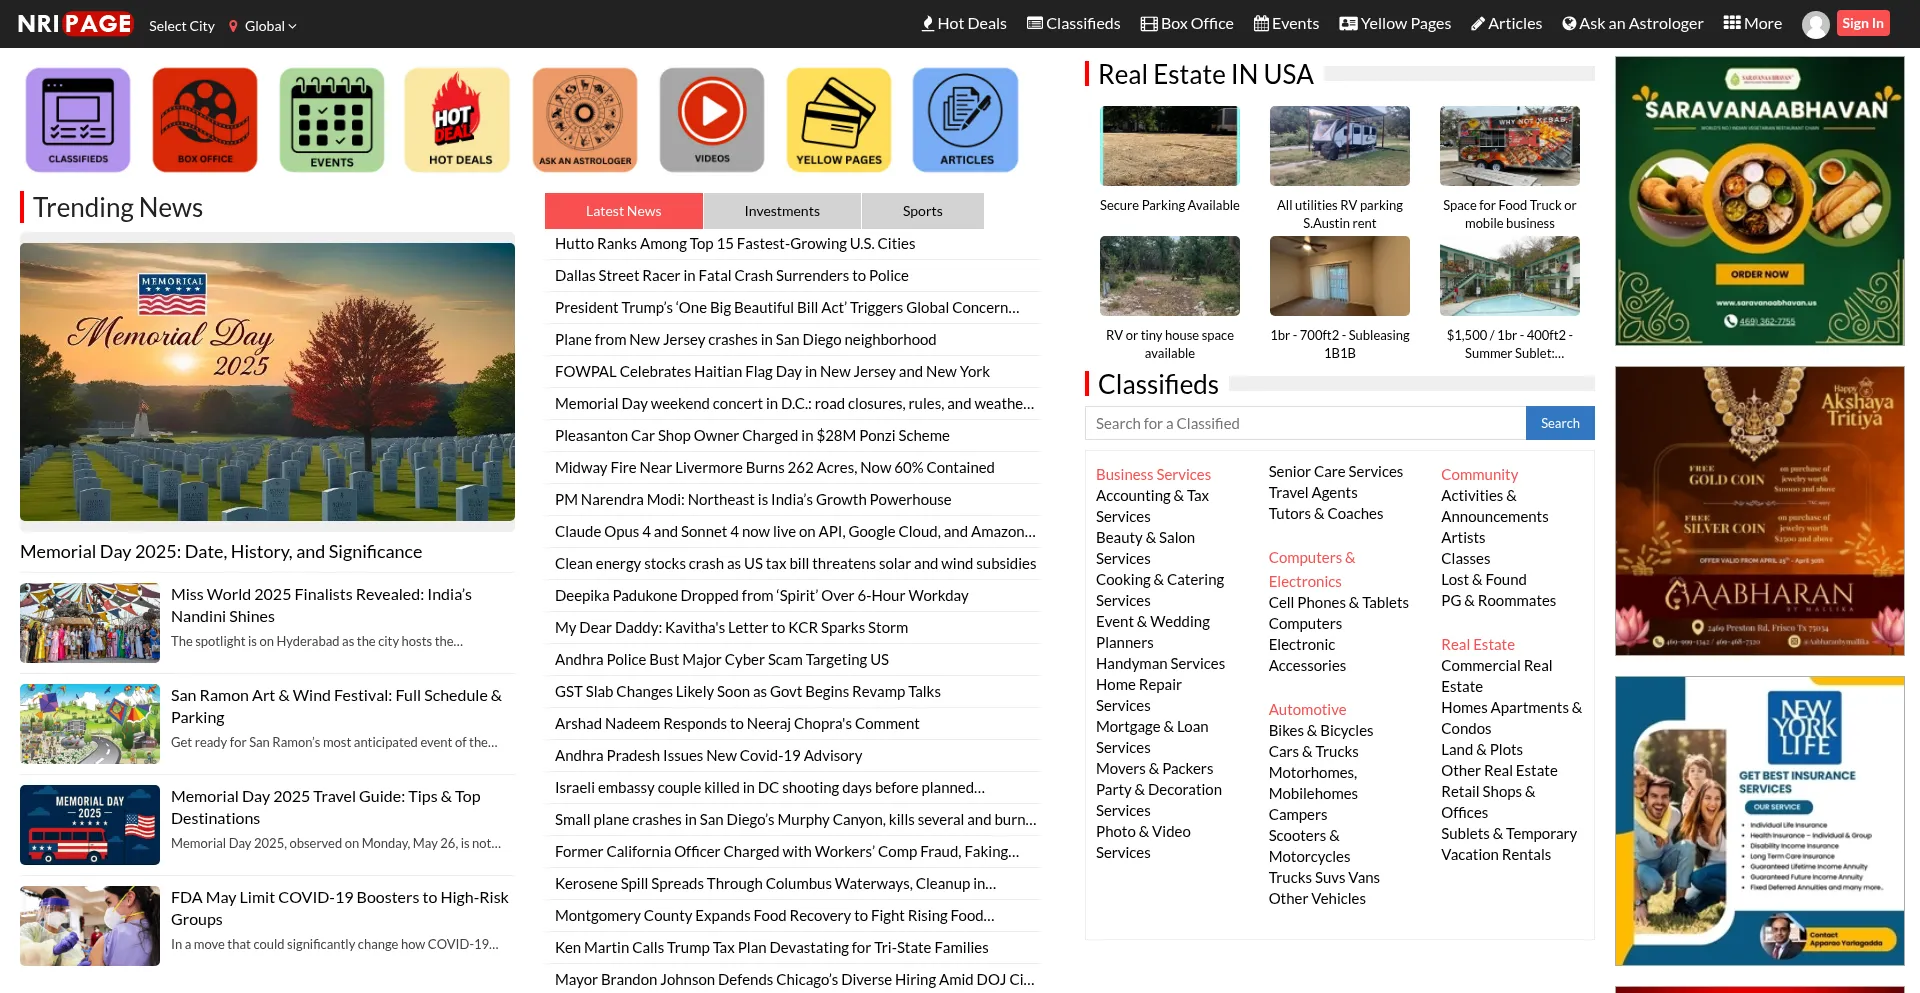This screenshot has height=993, width=1920.
Task: Open Dallas Street Racer Fatal Crash headline
Action: click(732, 275)
